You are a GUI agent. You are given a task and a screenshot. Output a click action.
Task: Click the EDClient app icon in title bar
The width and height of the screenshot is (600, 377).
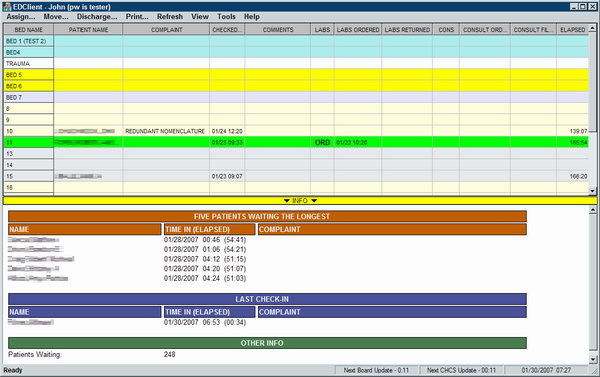tap(7, 7)
